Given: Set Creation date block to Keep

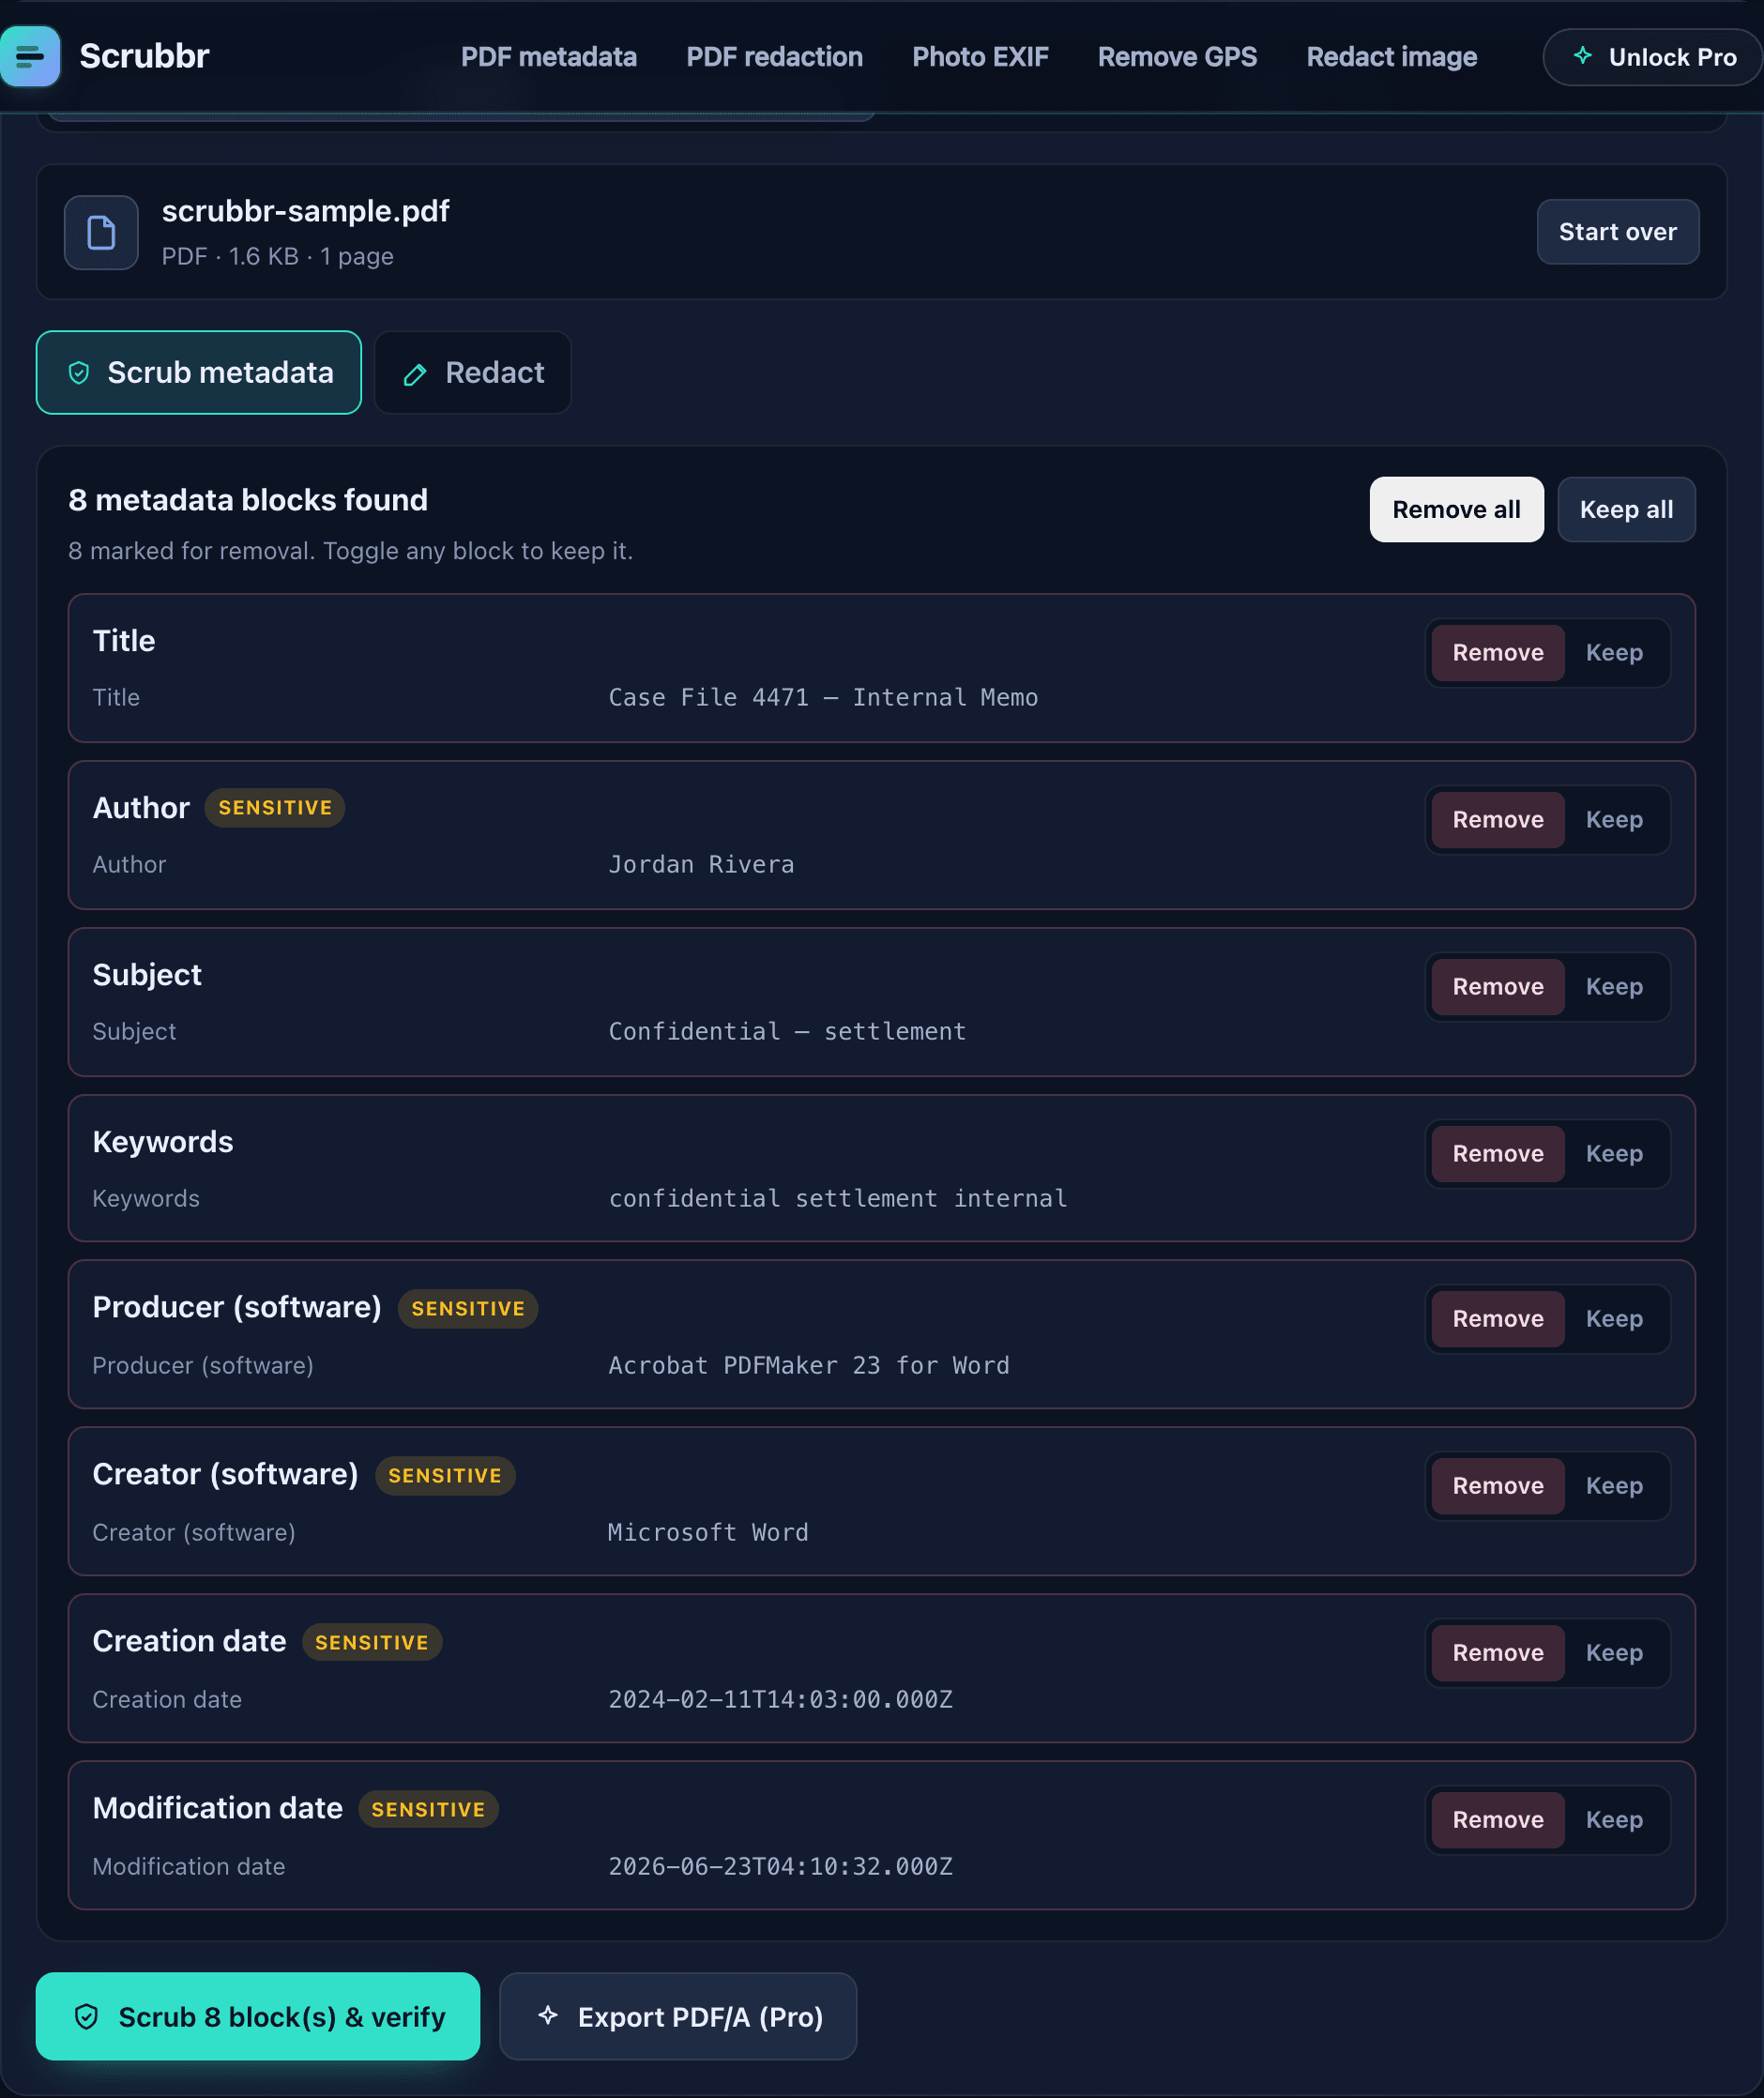Looking at the screenshot, I should pyautogui.click(x=1614, y=1653).
